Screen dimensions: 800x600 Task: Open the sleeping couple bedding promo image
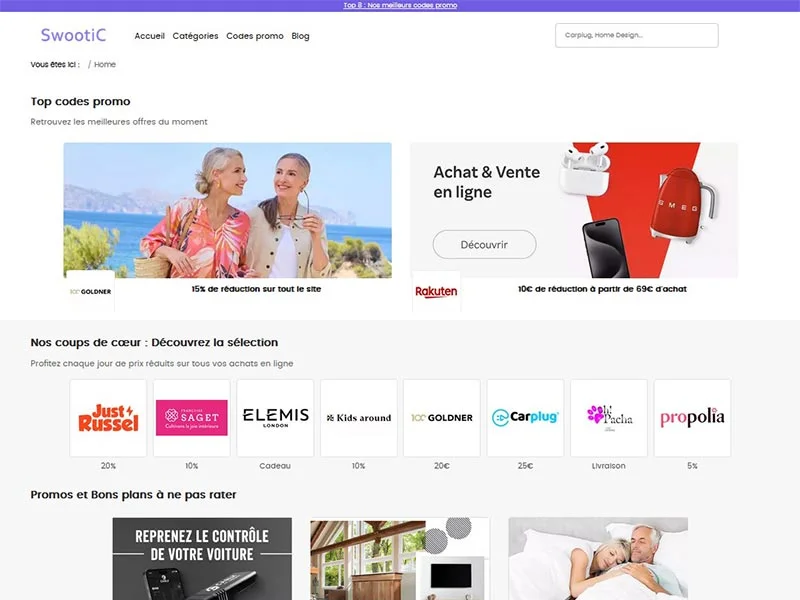tap(598, 559)
